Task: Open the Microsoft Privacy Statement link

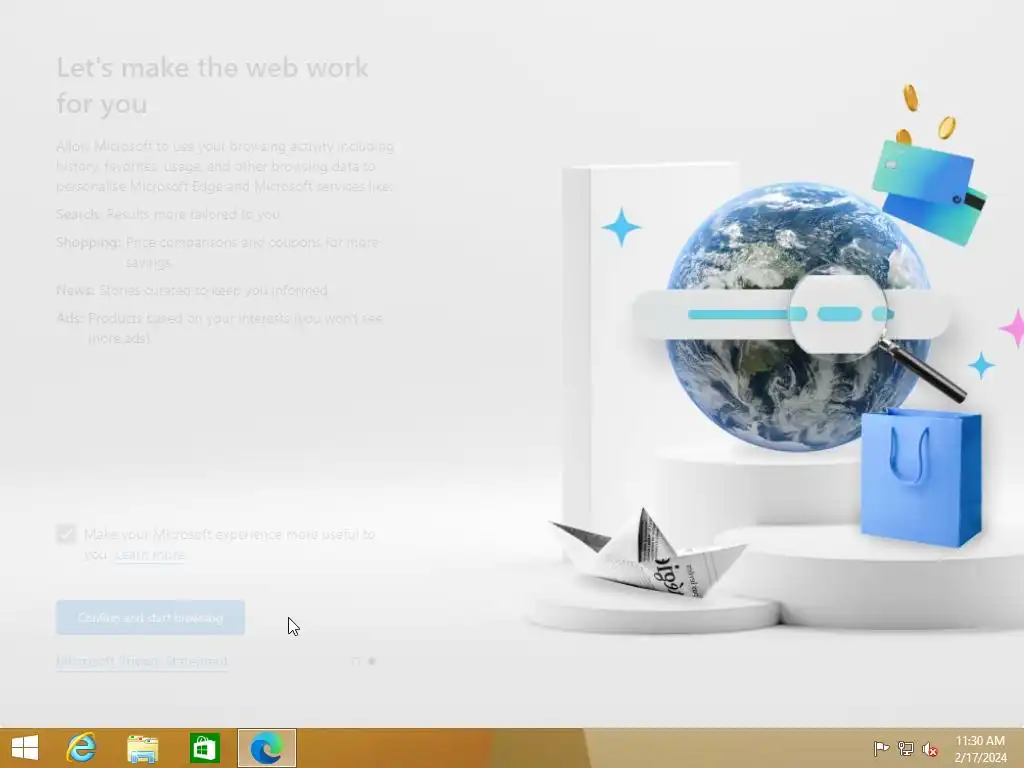Action: (x=142, y=661)
